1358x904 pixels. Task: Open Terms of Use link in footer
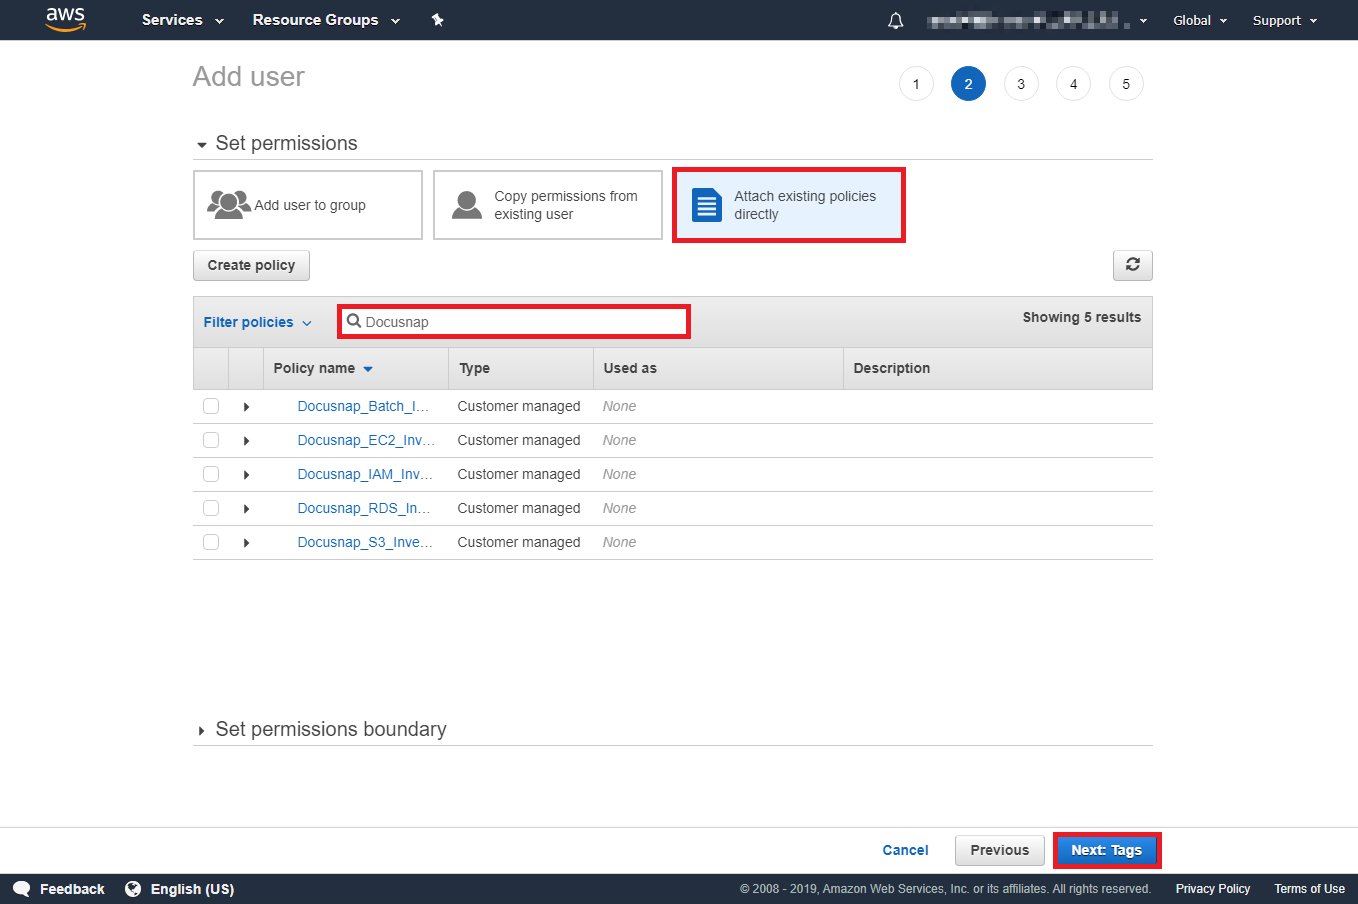(1309, 889)
